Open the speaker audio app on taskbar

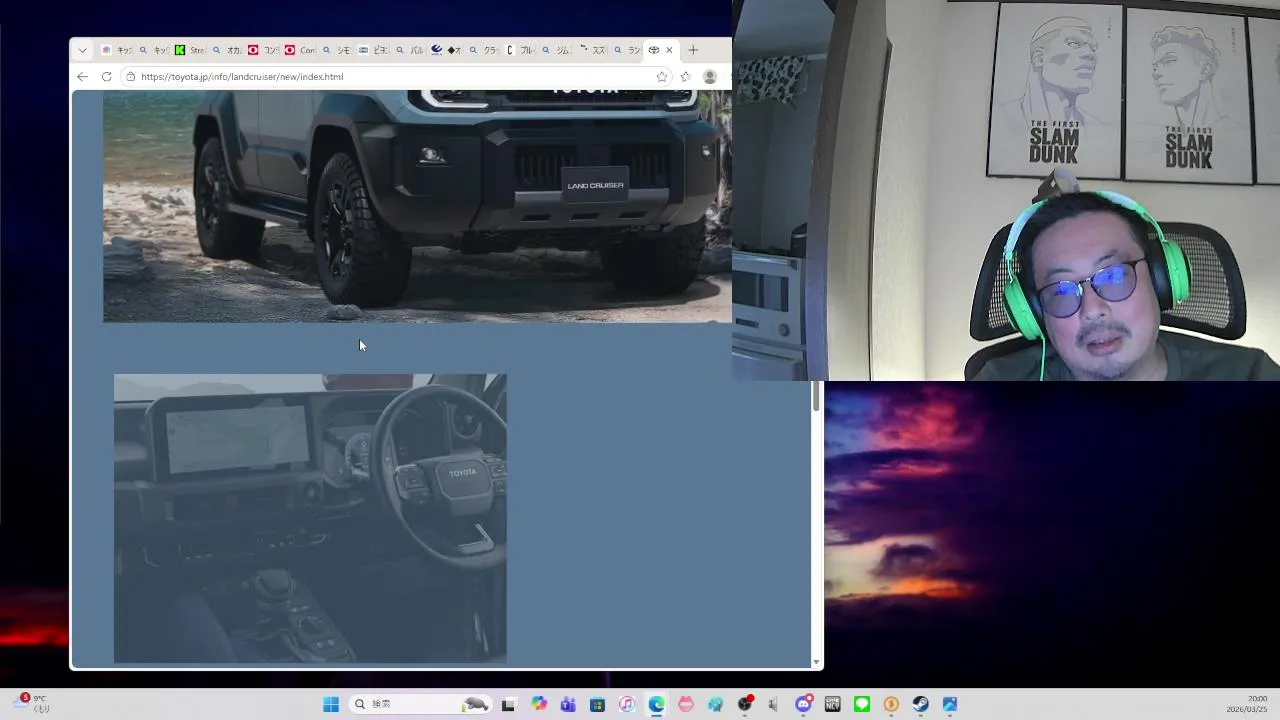point(773,704)
